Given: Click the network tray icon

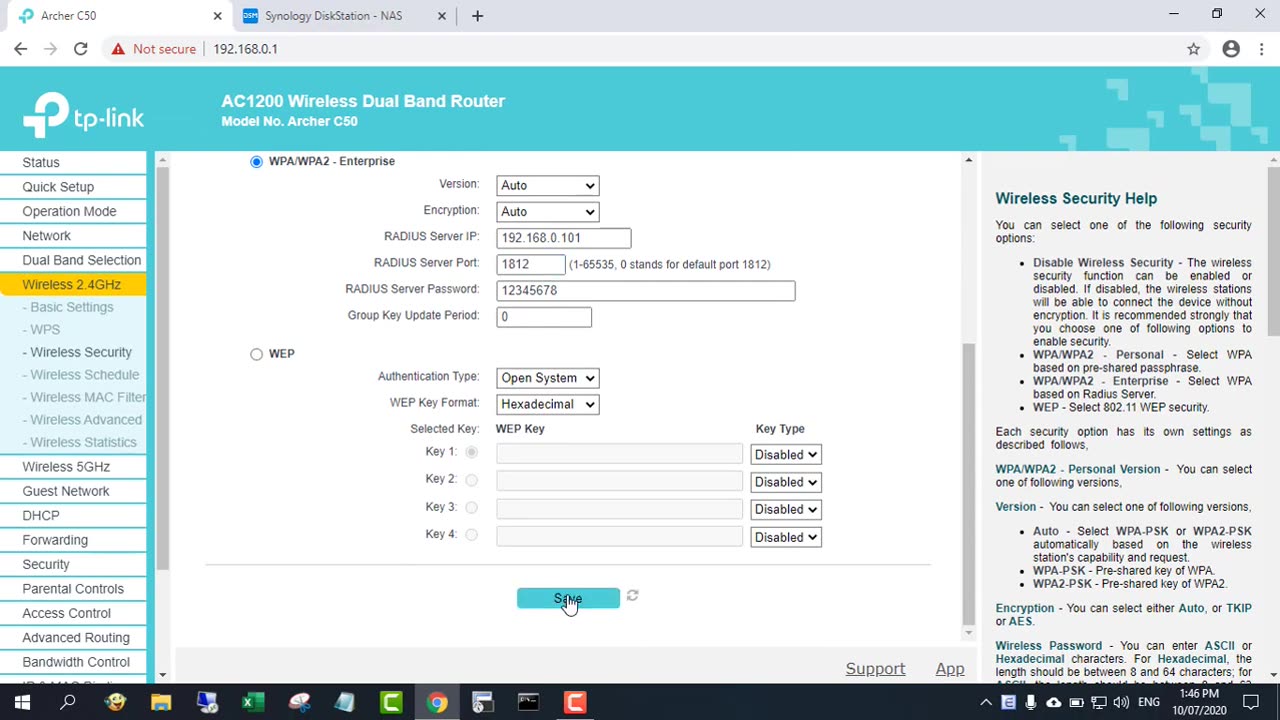Looking at the screenshot, I should (x=1097, y=702).
